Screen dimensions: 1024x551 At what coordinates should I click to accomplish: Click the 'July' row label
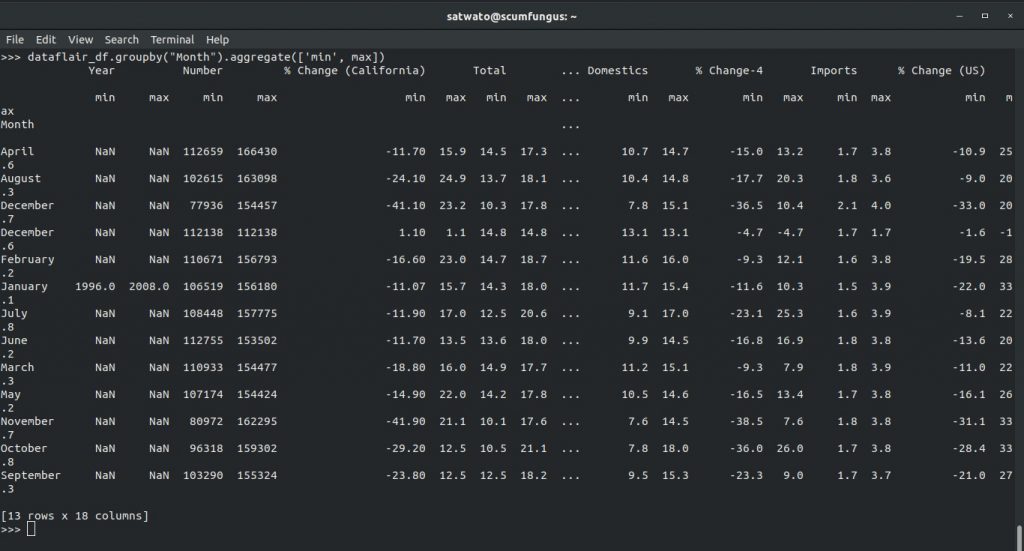[14, 313]
